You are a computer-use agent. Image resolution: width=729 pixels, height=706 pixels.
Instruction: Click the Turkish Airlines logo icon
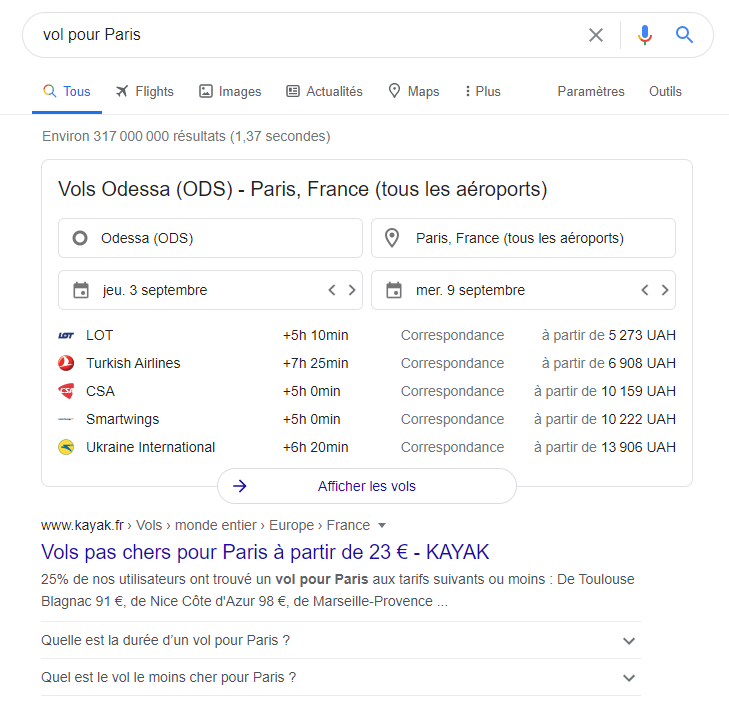pyautogui.click(x=67, y=363)
